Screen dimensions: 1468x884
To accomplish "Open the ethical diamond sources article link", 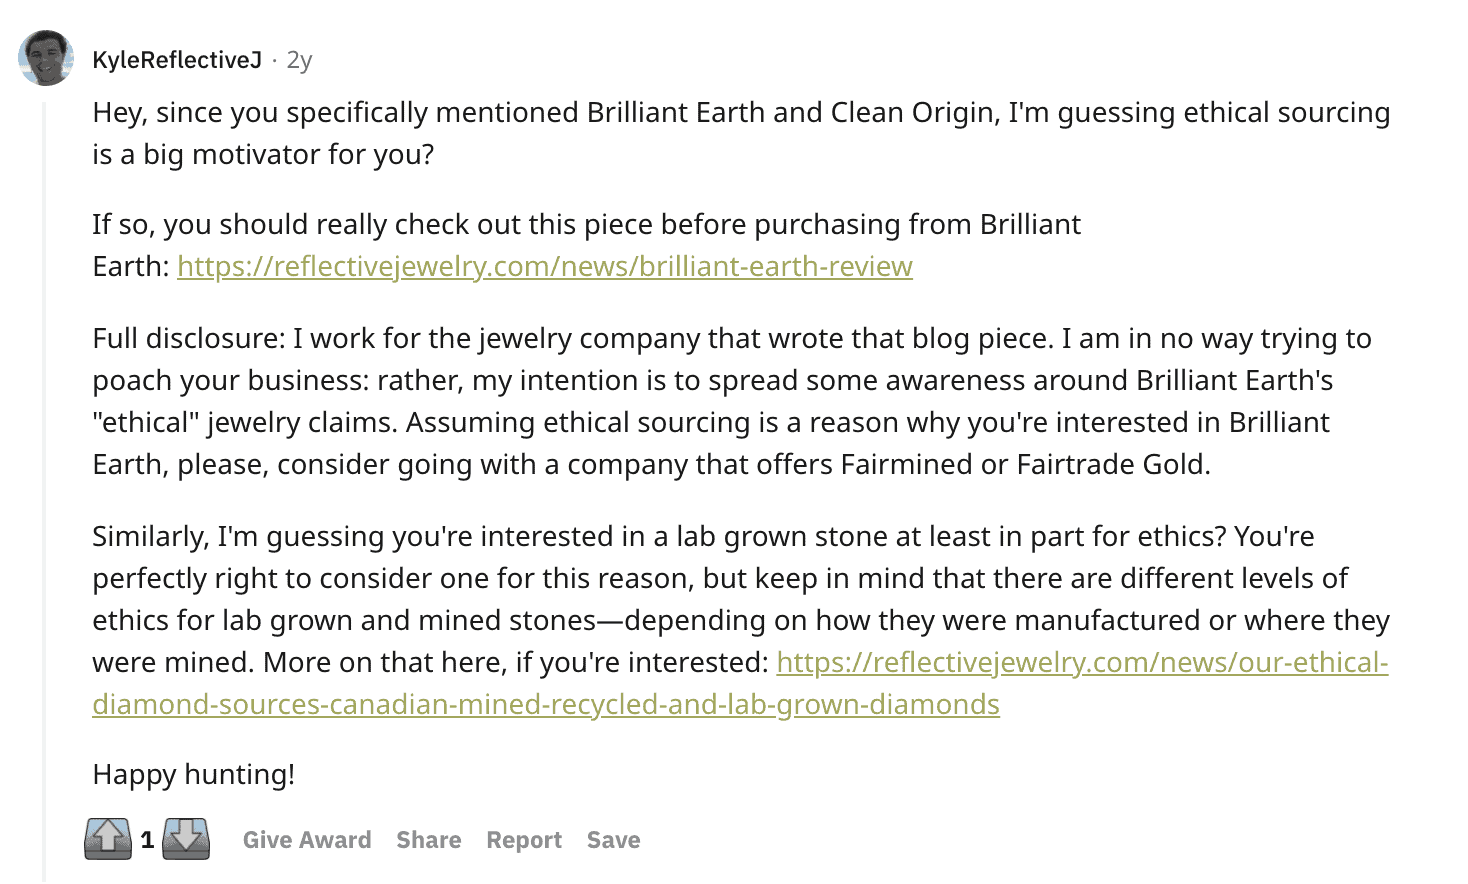I will [x=1084, y=662].
